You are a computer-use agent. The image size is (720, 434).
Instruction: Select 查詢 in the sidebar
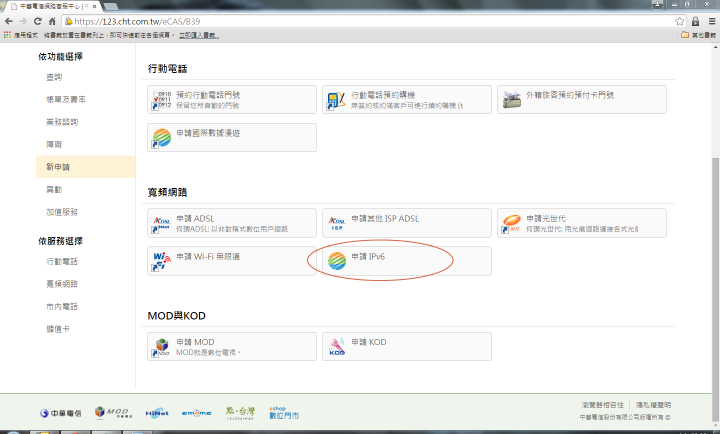(x=54, y=77)
